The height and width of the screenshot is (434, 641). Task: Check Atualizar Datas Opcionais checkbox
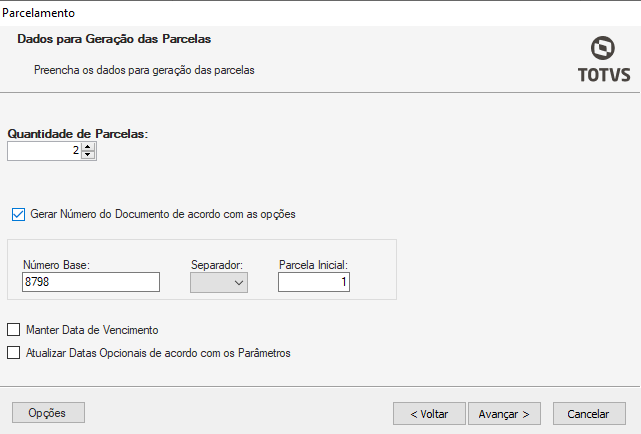(14, 352)
